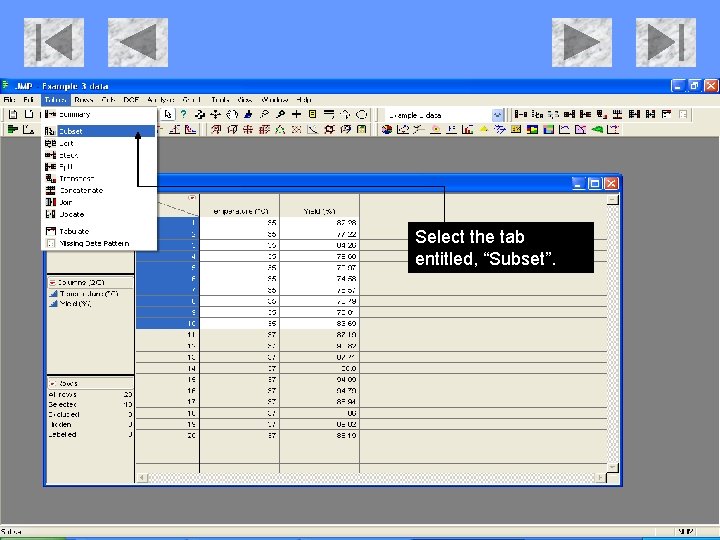
Task: Go to the previous slide button
Action: (138, 42)
